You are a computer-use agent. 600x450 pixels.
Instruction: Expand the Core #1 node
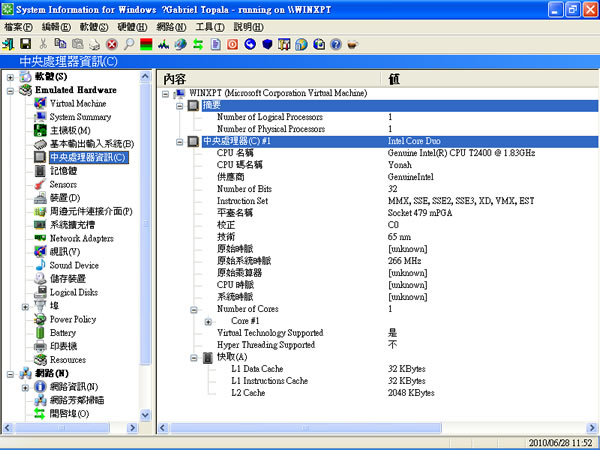point(207,321)
